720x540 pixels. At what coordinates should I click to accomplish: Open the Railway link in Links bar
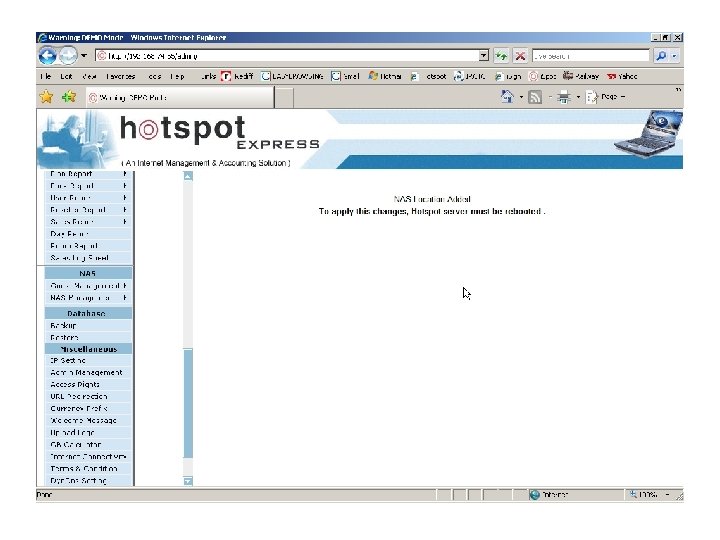(581, 76)
